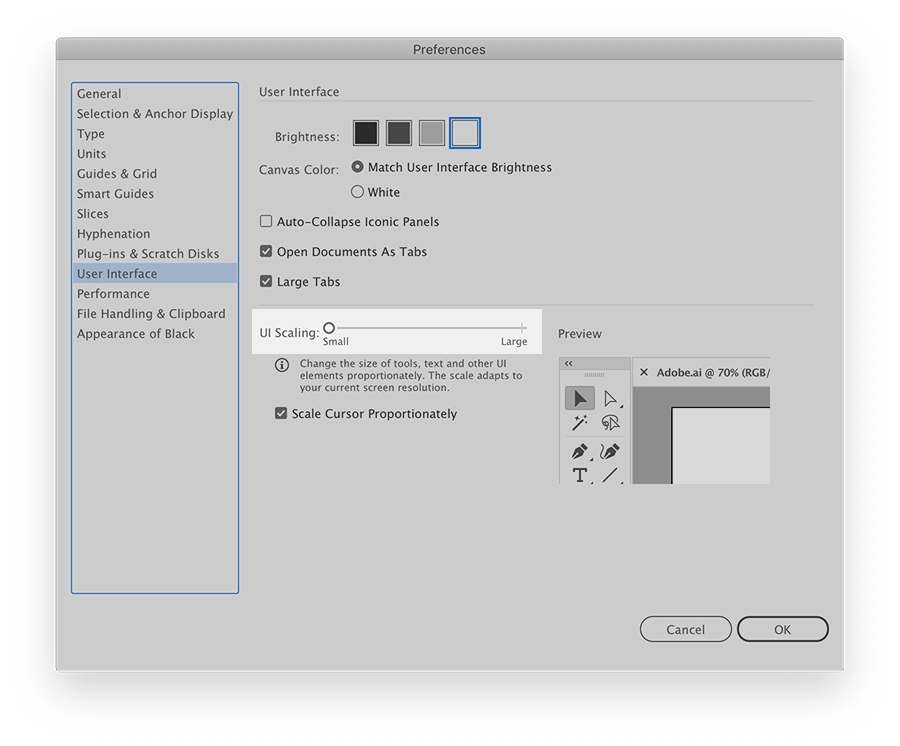Open the Hyphenation preferences category
This screenshot has width=900, height=746.
(x=155, y=234)
